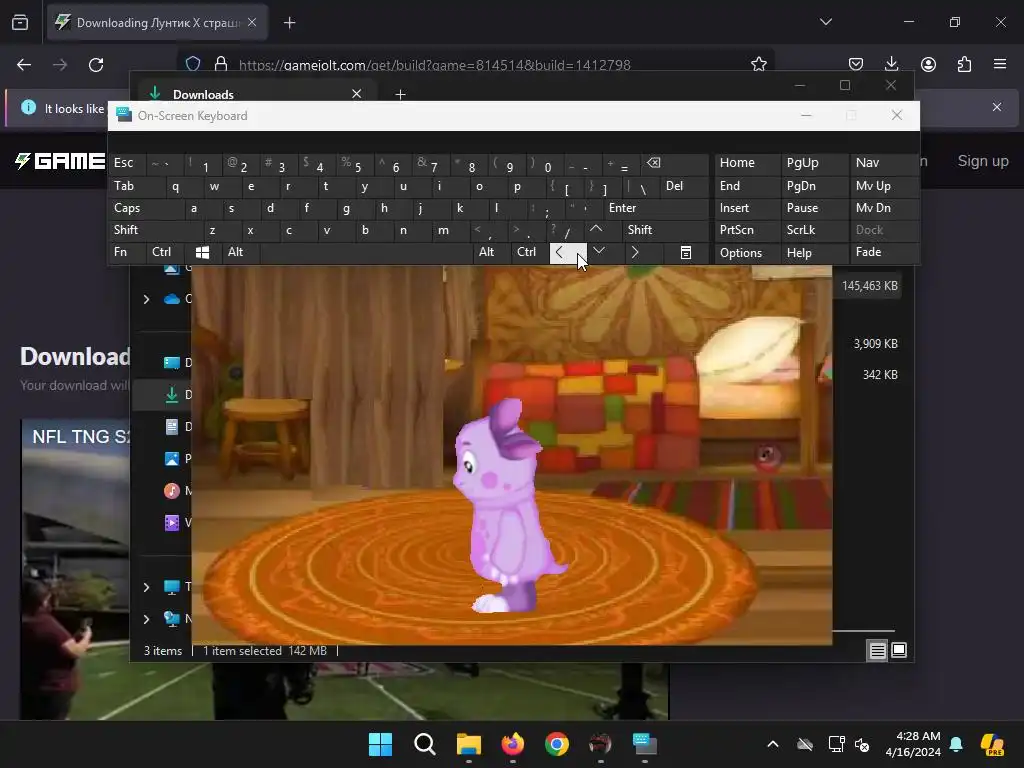Toggle right Shift key on On-Screen Keyboard
Viewport: 1024px width, 768px height.
click(x=665, y=230)
